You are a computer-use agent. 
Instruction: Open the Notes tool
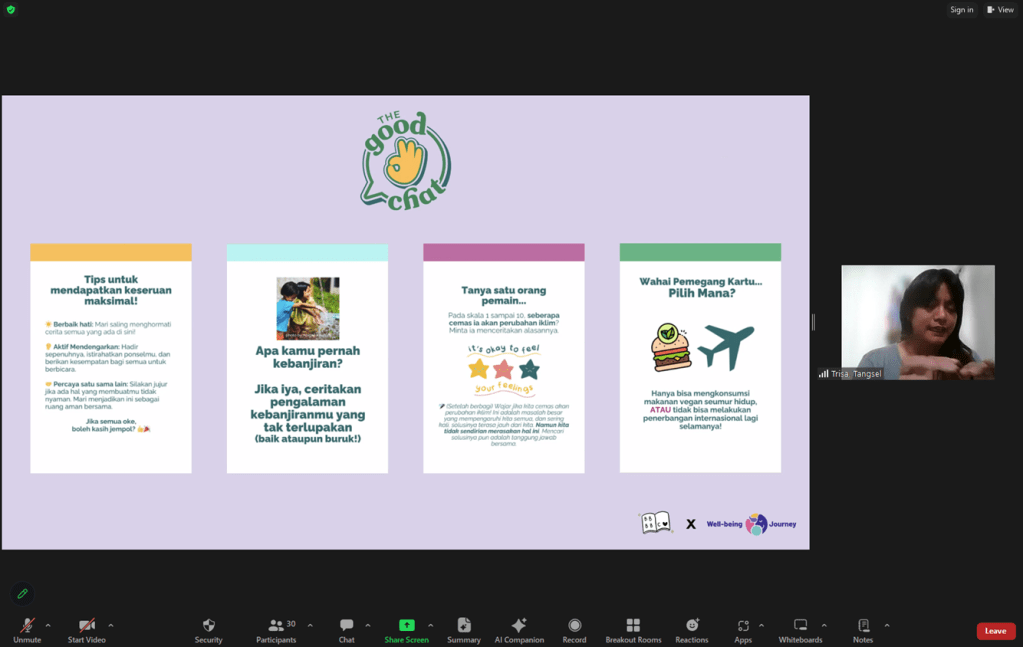pyautogui.click(x=863, y=626)
